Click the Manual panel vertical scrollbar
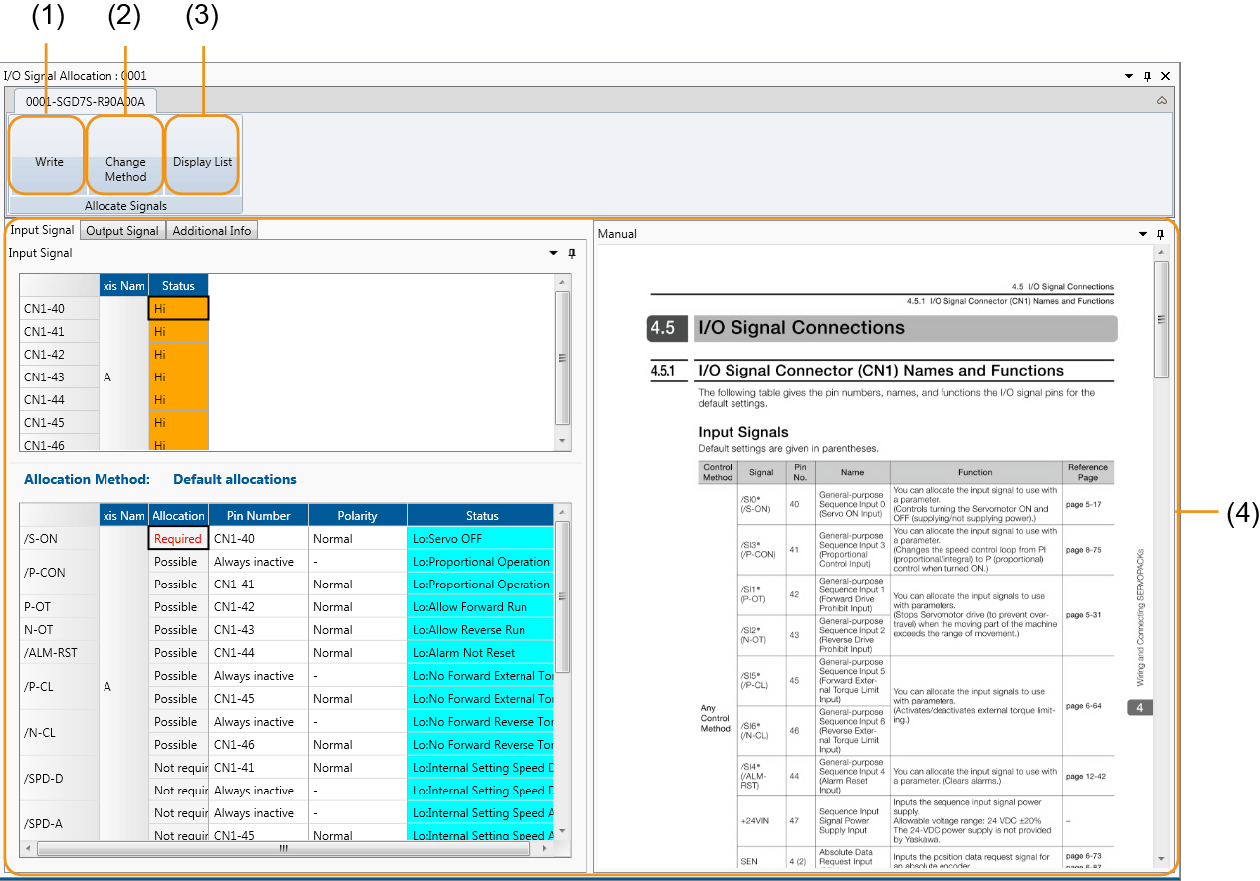This screenshot has height=881, width=1260. tap(1160, 320)
